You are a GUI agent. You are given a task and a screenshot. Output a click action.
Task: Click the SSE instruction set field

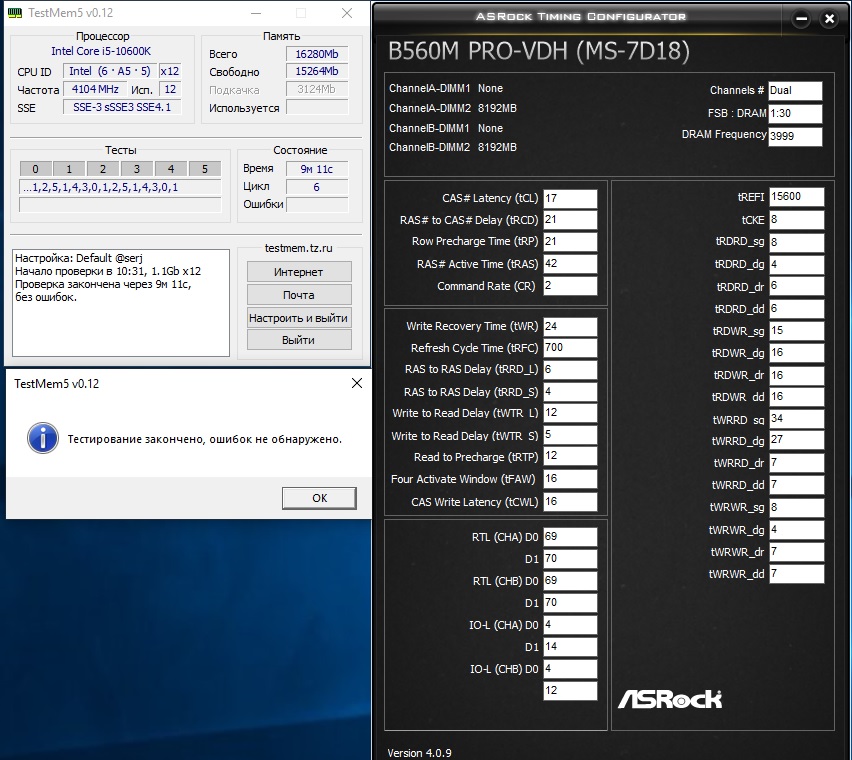tap(122, 108)
